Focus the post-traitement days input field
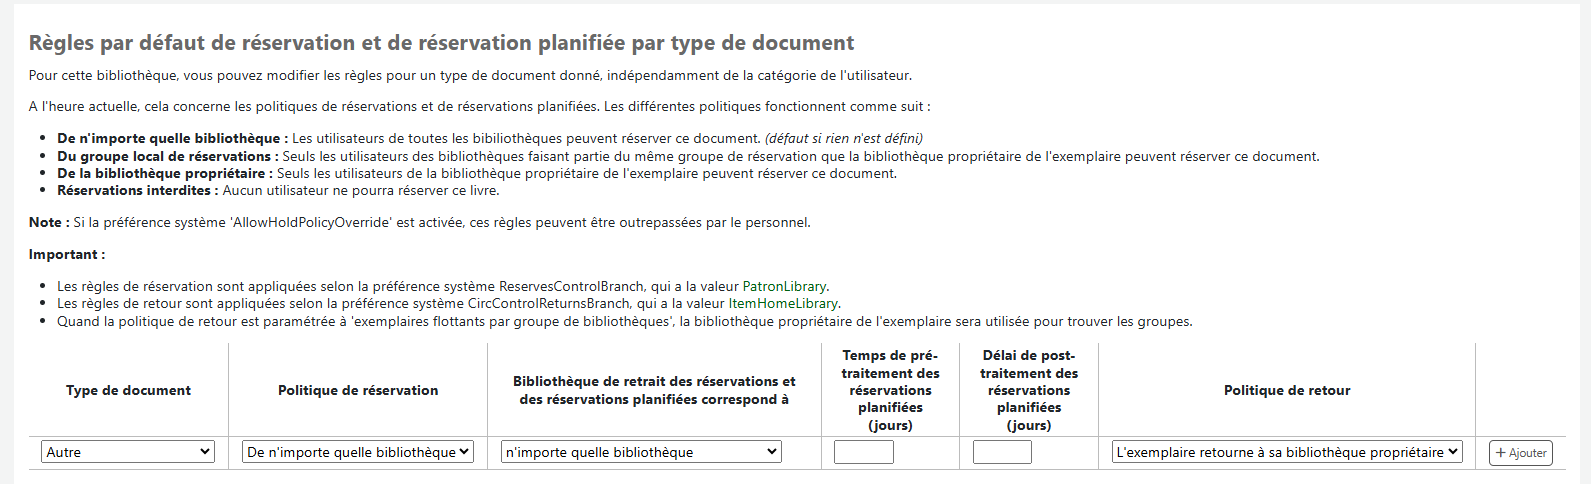 pos(1002,452)
